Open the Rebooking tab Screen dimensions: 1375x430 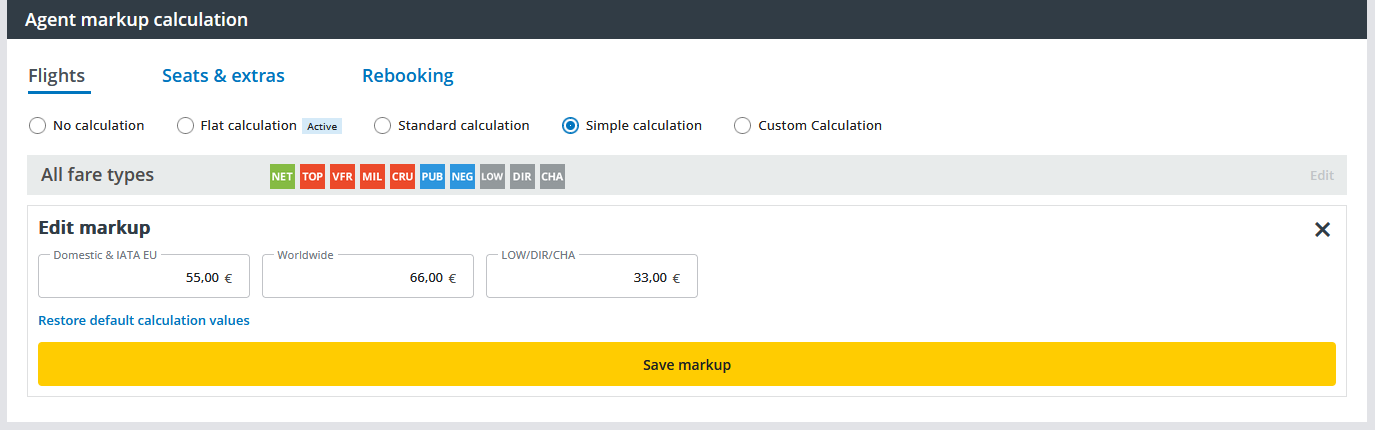[407, 76]
